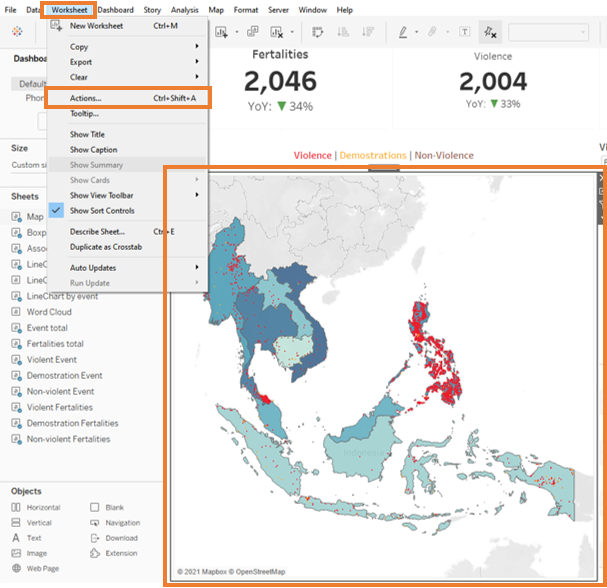
Task: Pick the Text object icon
Action: tap(17, 538)
